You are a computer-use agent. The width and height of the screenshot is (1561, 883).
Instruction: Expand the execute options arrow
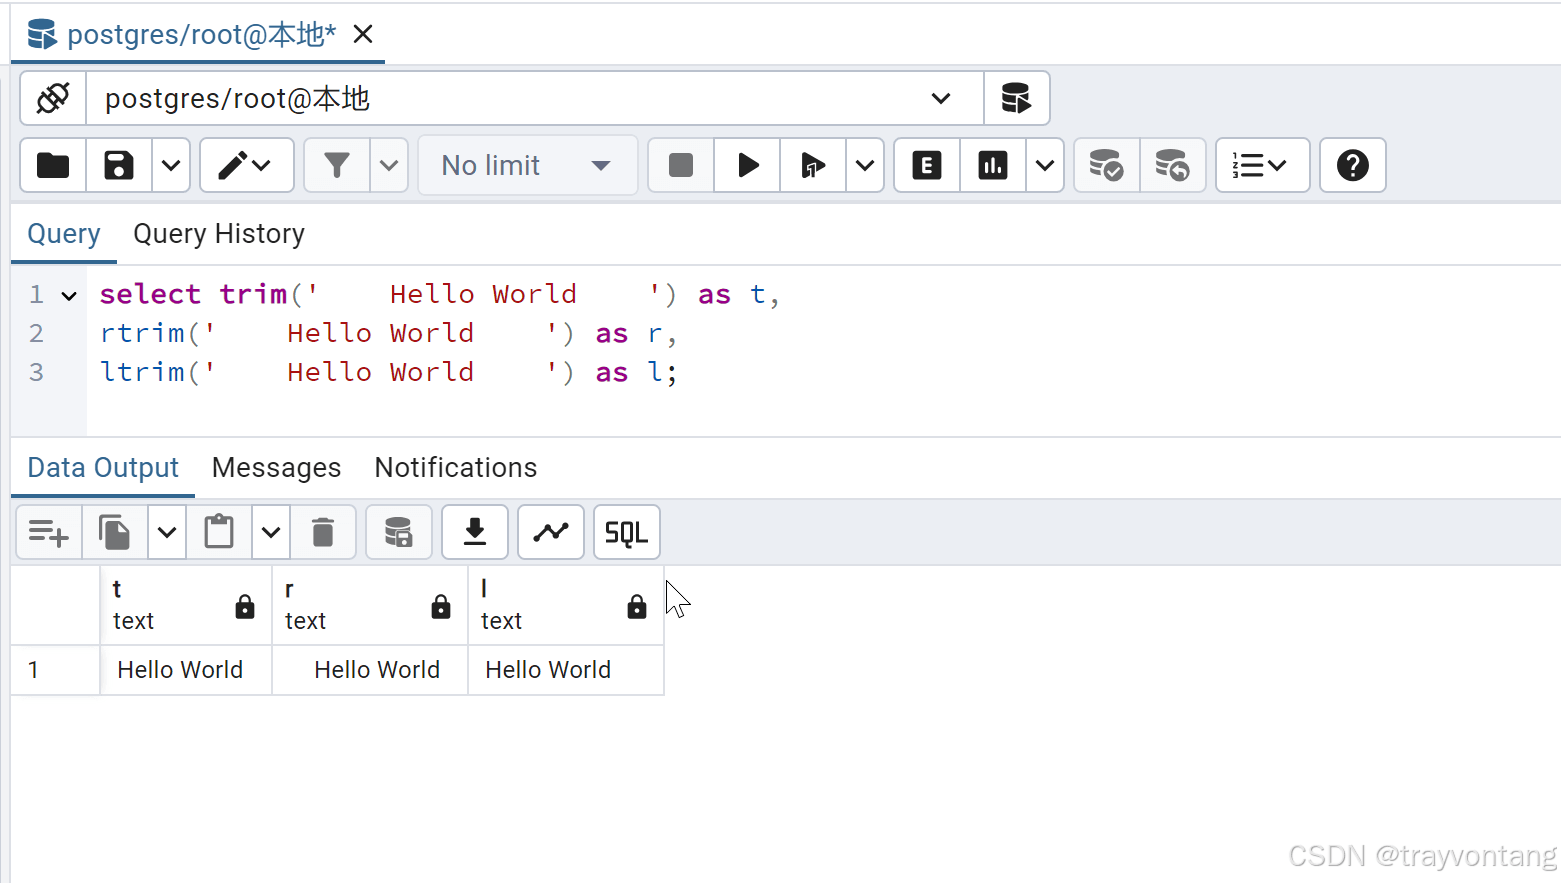coord(865,165)
